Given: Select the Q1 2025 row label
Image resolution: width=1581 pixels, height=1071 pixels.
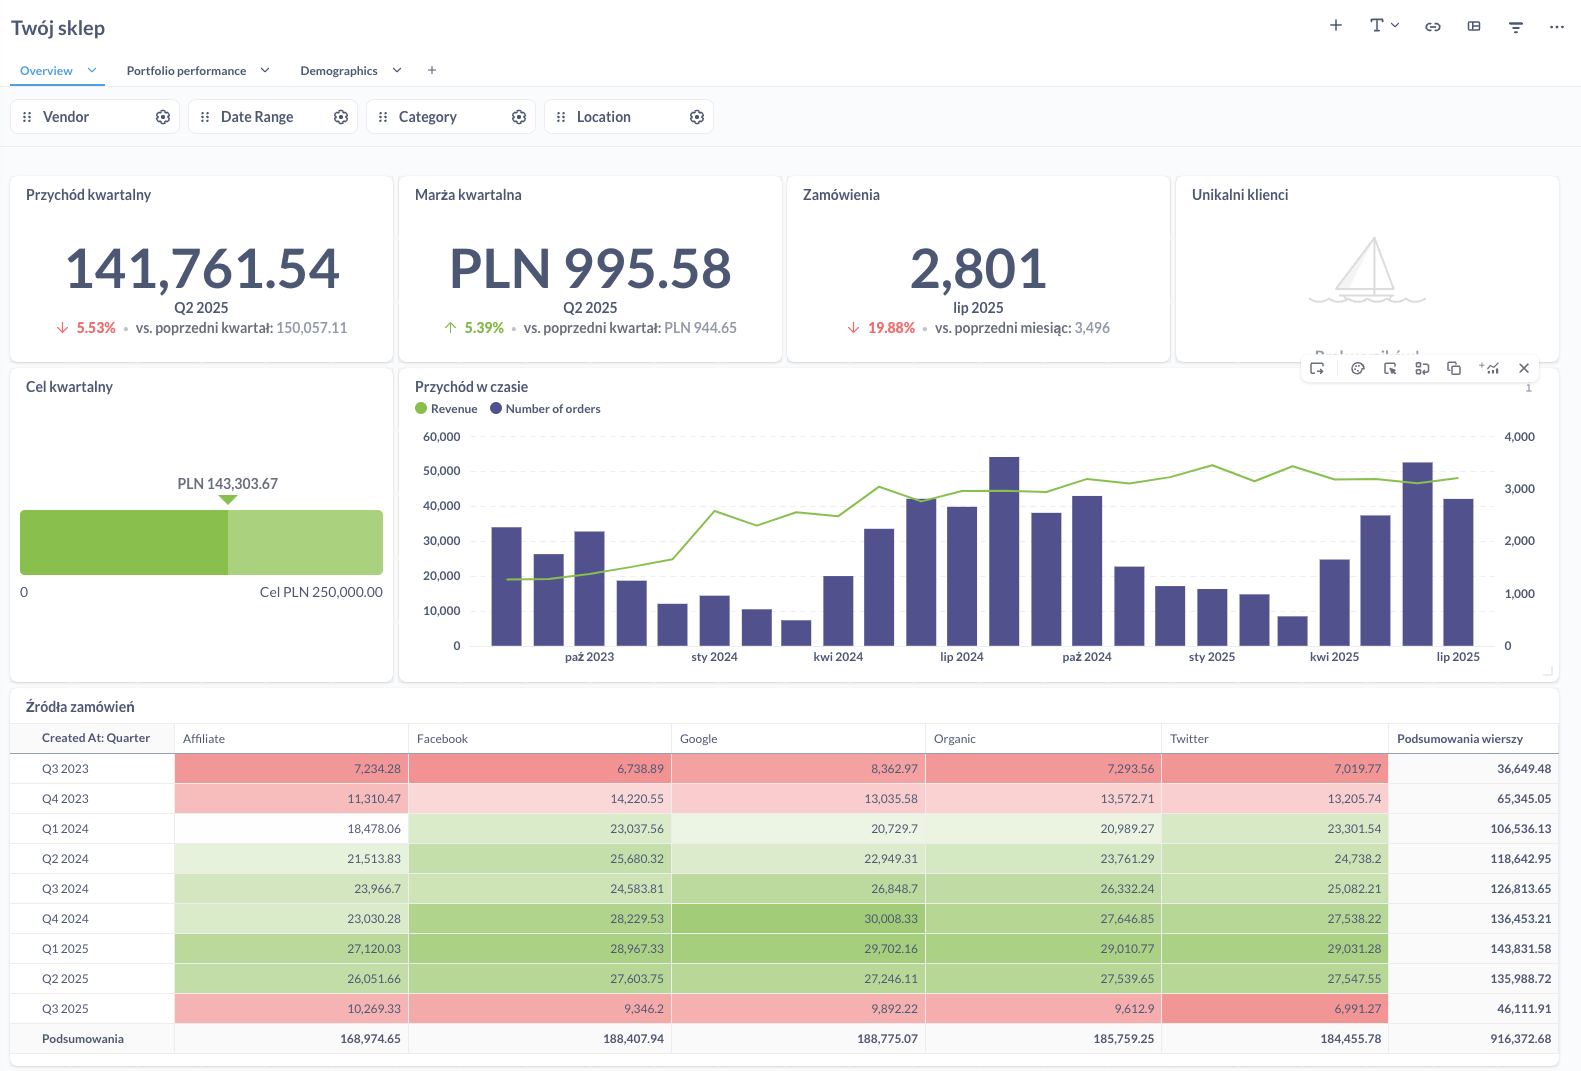Looking at the screenshot, I should [x=65, y=949].
